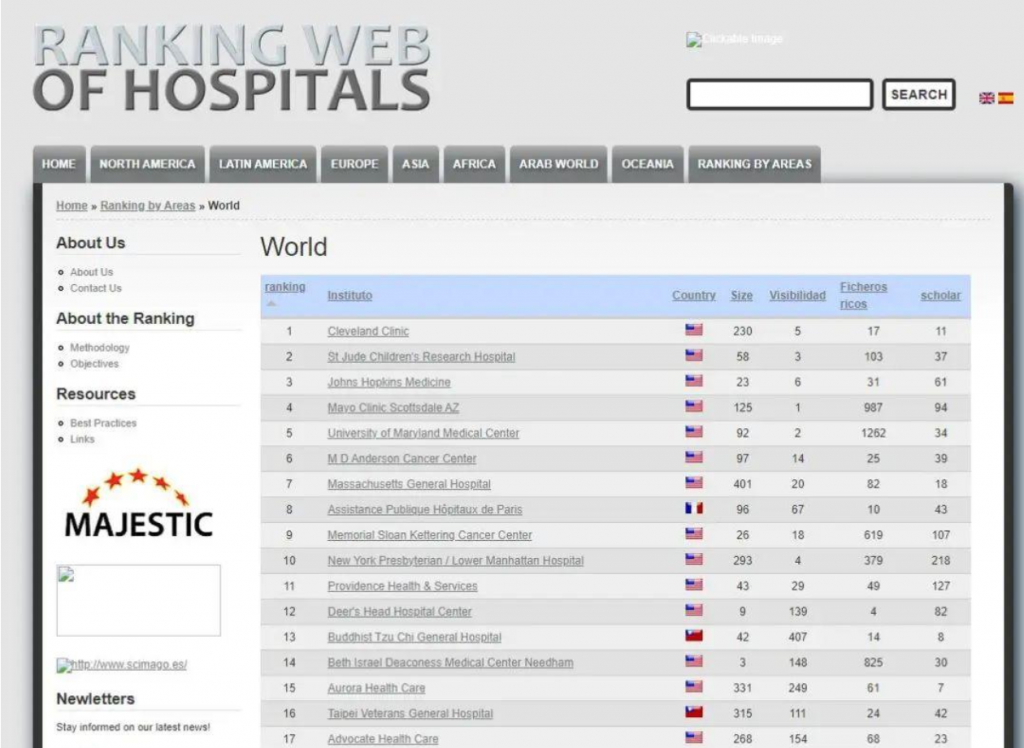This screenshot has width=1024, height=748.
Task: Click the search text input field
Action: [x=779, y=95]
